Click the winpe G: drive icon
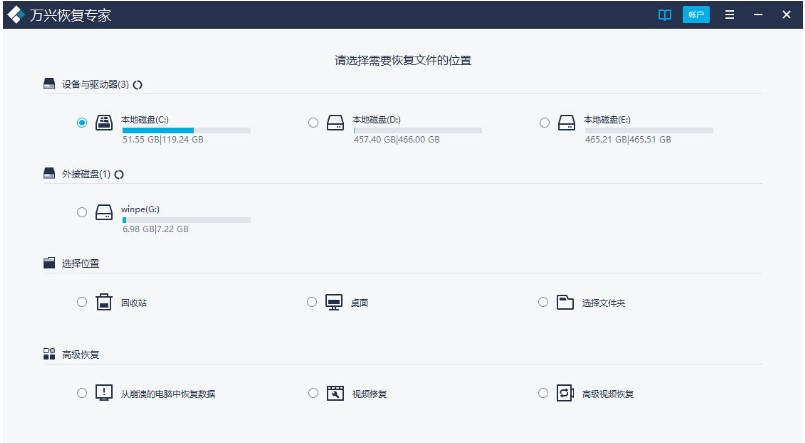The width and height of the screenshot is (805, 443). [104, 212]
